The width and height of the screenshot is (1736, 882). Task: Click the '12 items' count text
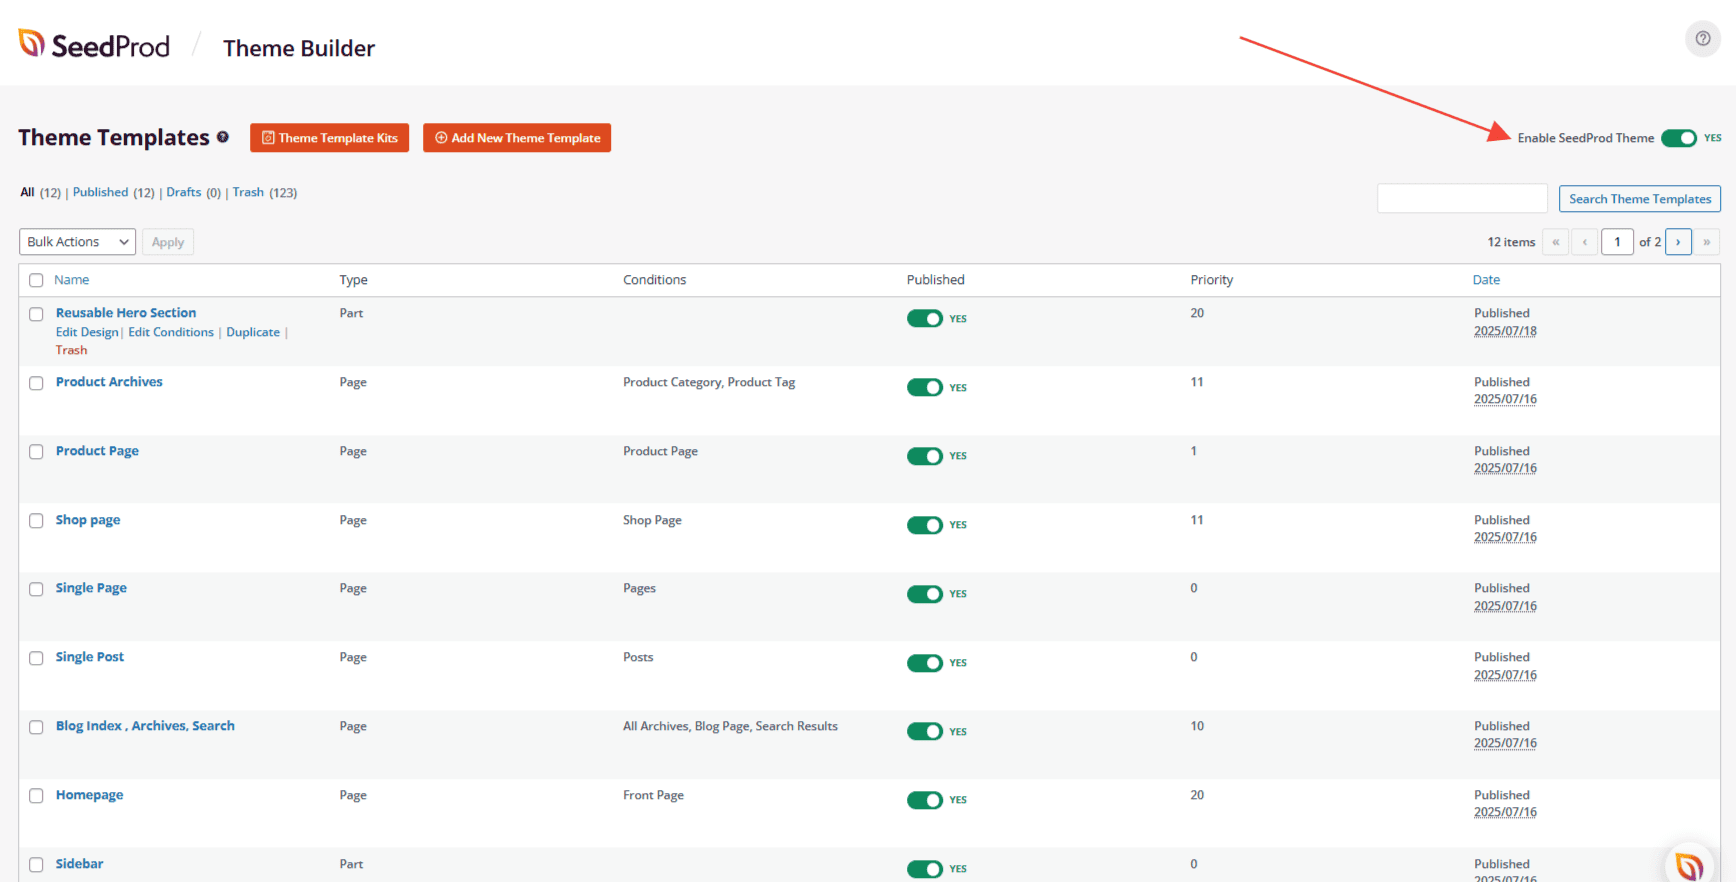(x=1511, y=242)
